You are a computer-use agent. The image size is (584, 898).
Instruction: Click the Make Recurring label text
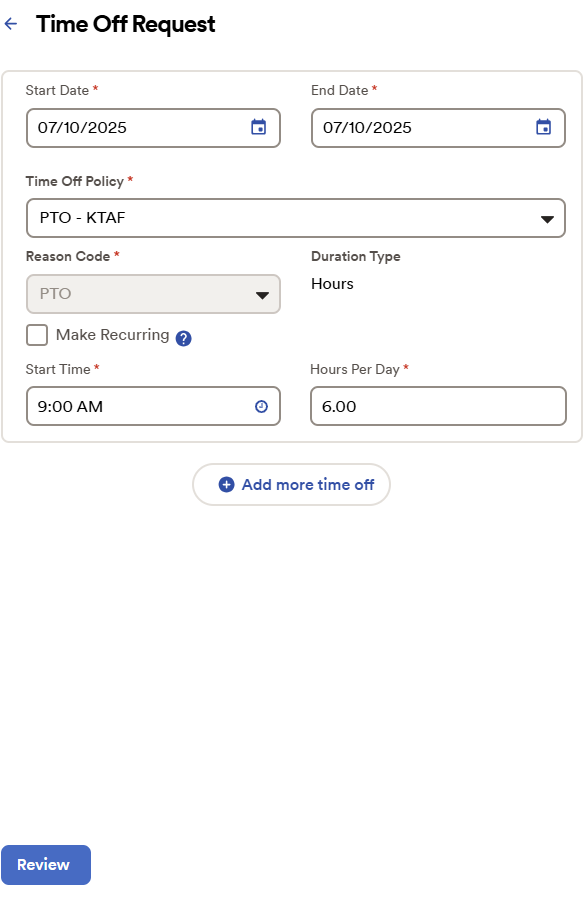(x=113, y=335)
